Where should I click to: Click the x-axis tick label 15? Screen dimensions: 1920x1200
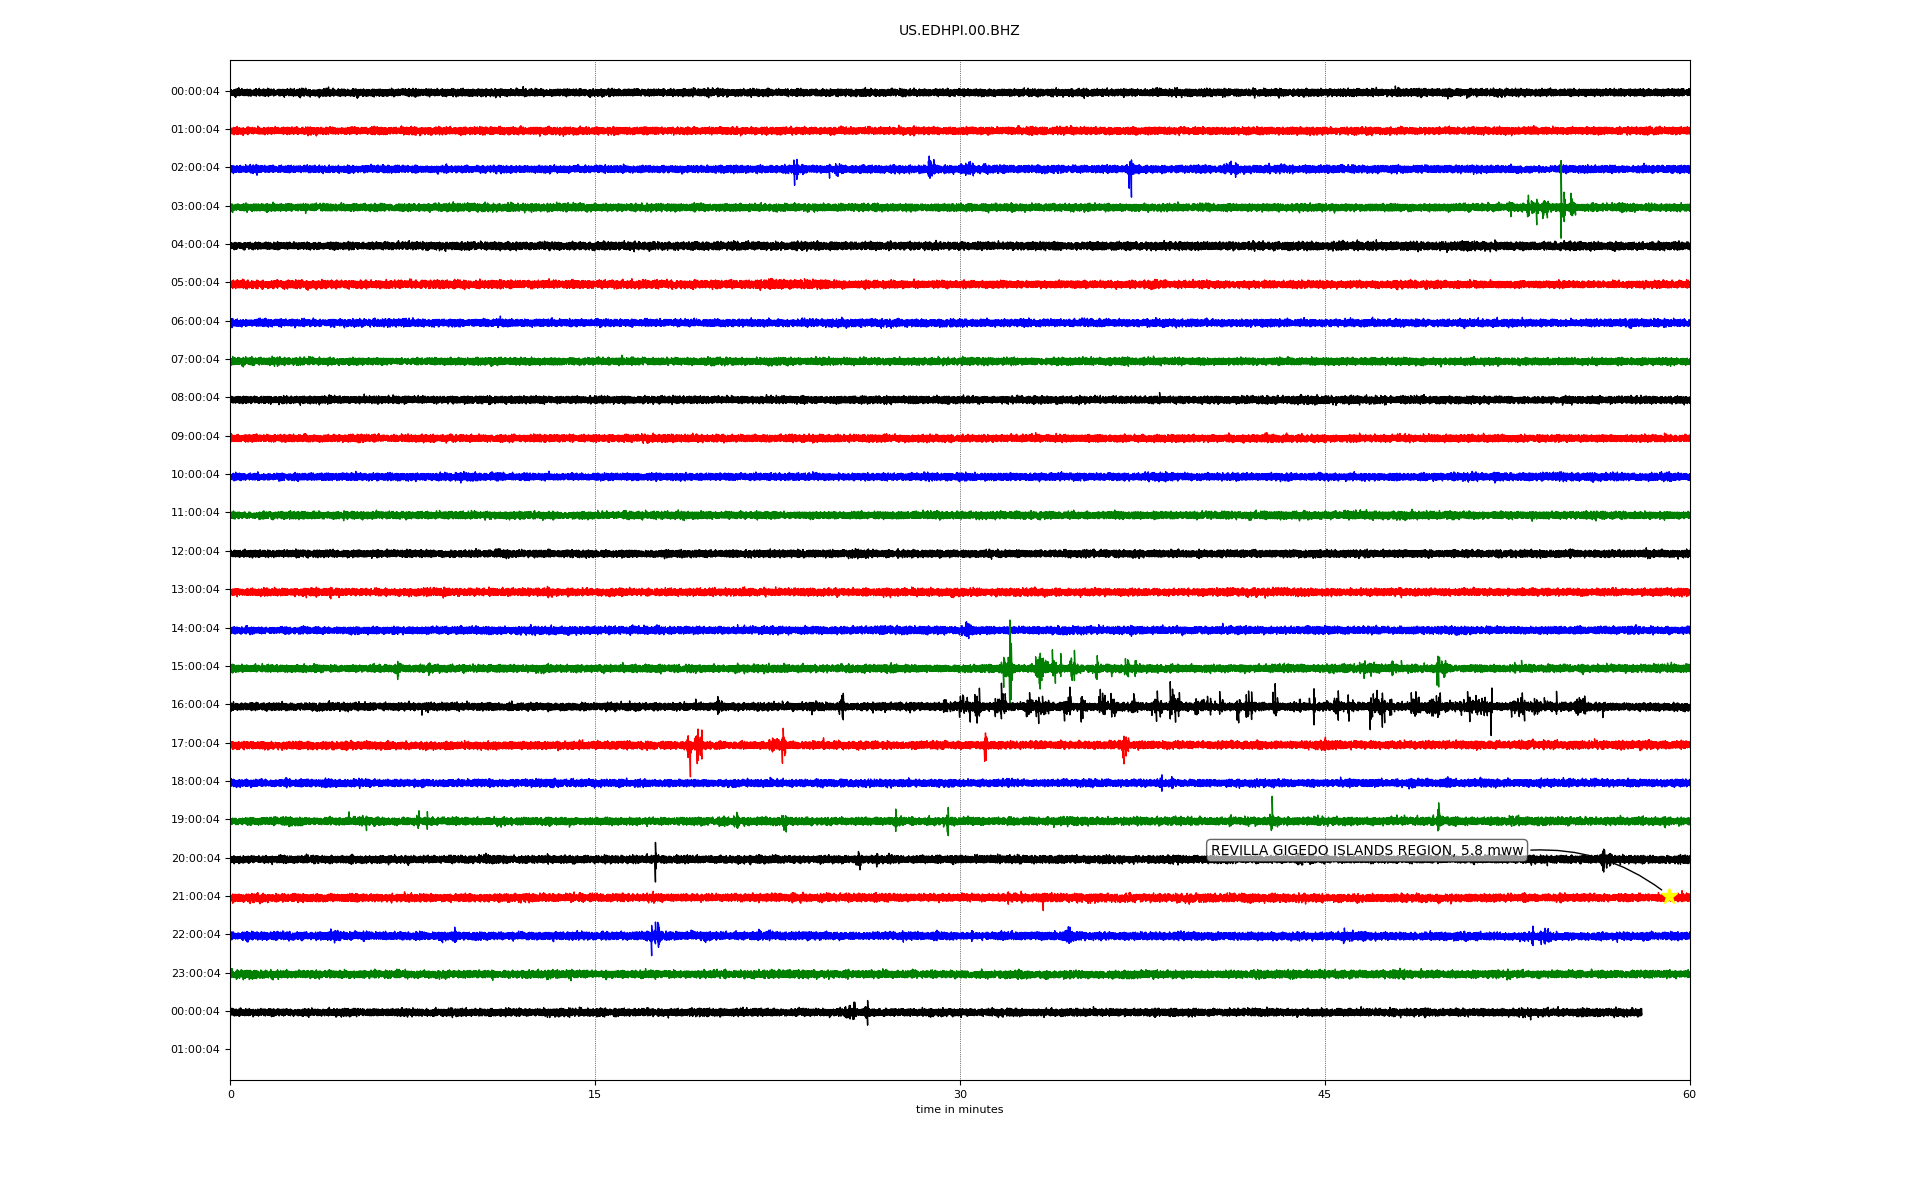tap(595, 1095)
